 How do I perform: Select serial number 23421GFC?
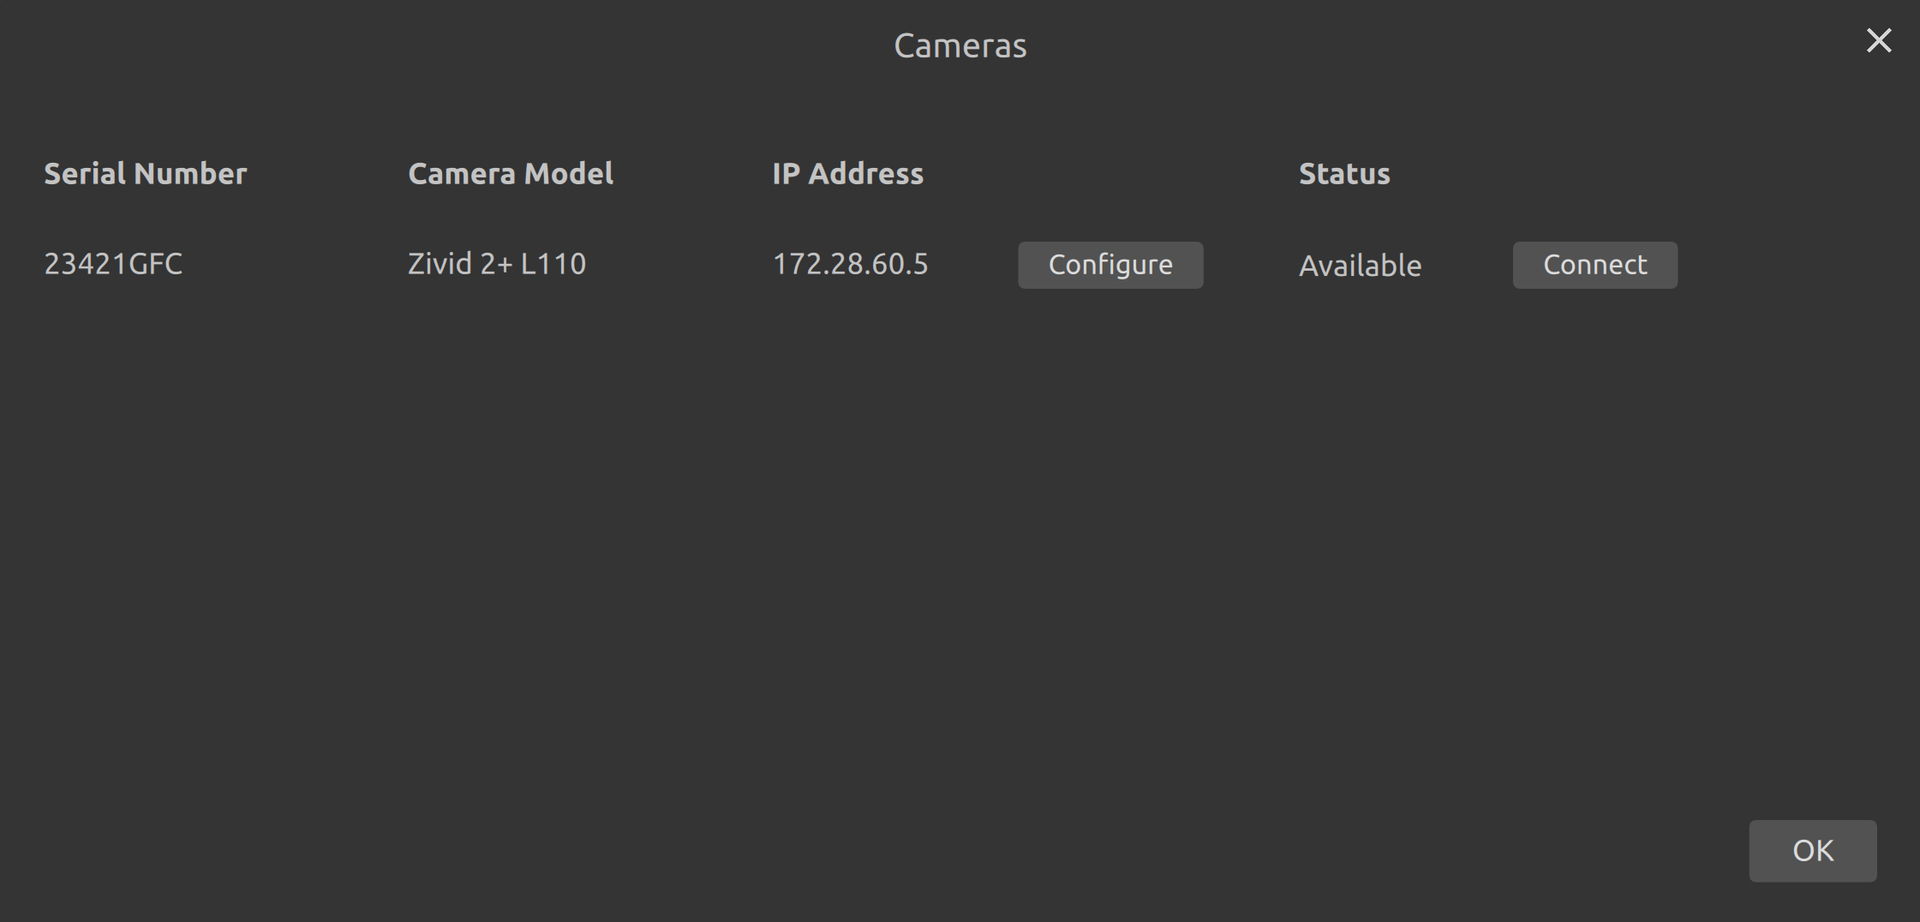coord(113,264)
